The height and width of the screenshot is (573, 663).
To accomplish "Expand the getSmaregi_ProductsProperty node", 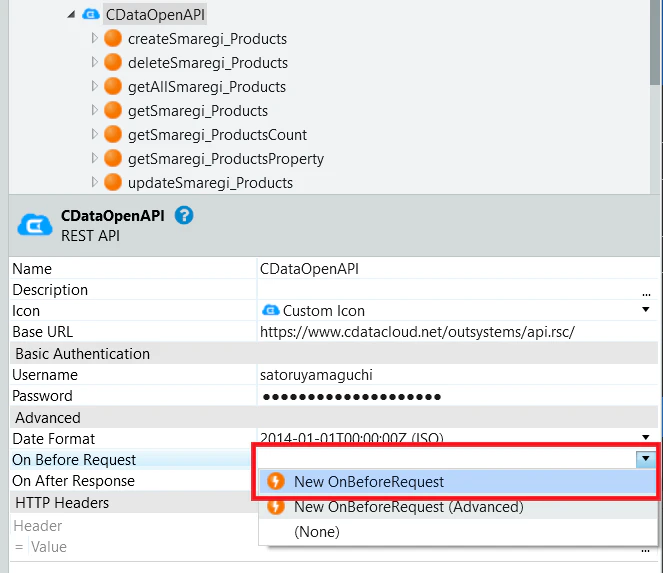I will (94, 159).
